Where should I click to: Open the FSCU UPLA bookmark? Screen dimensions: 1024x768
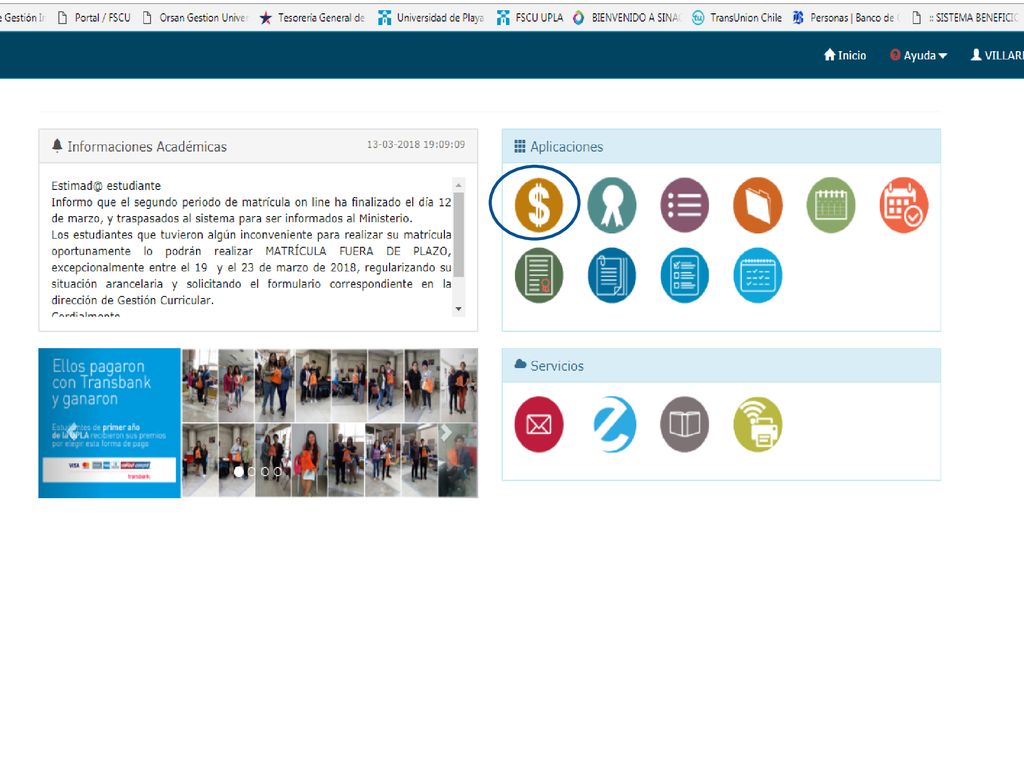point(530,18)
